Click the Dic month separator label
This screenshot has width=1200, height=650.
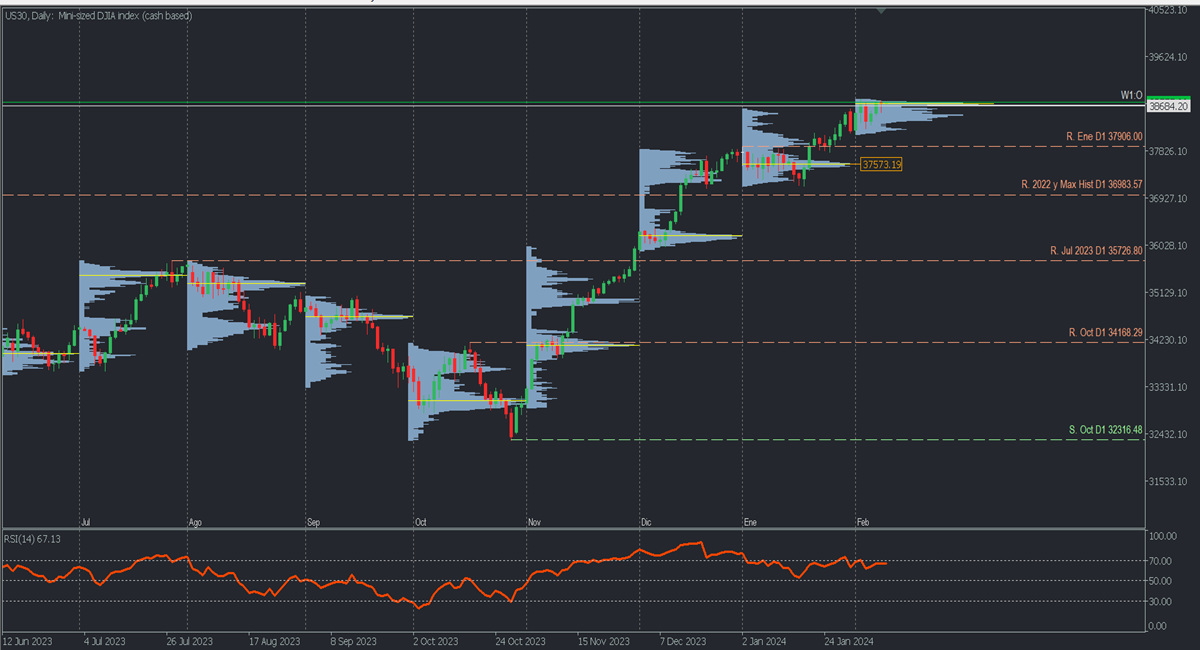[x=646, y=522]
